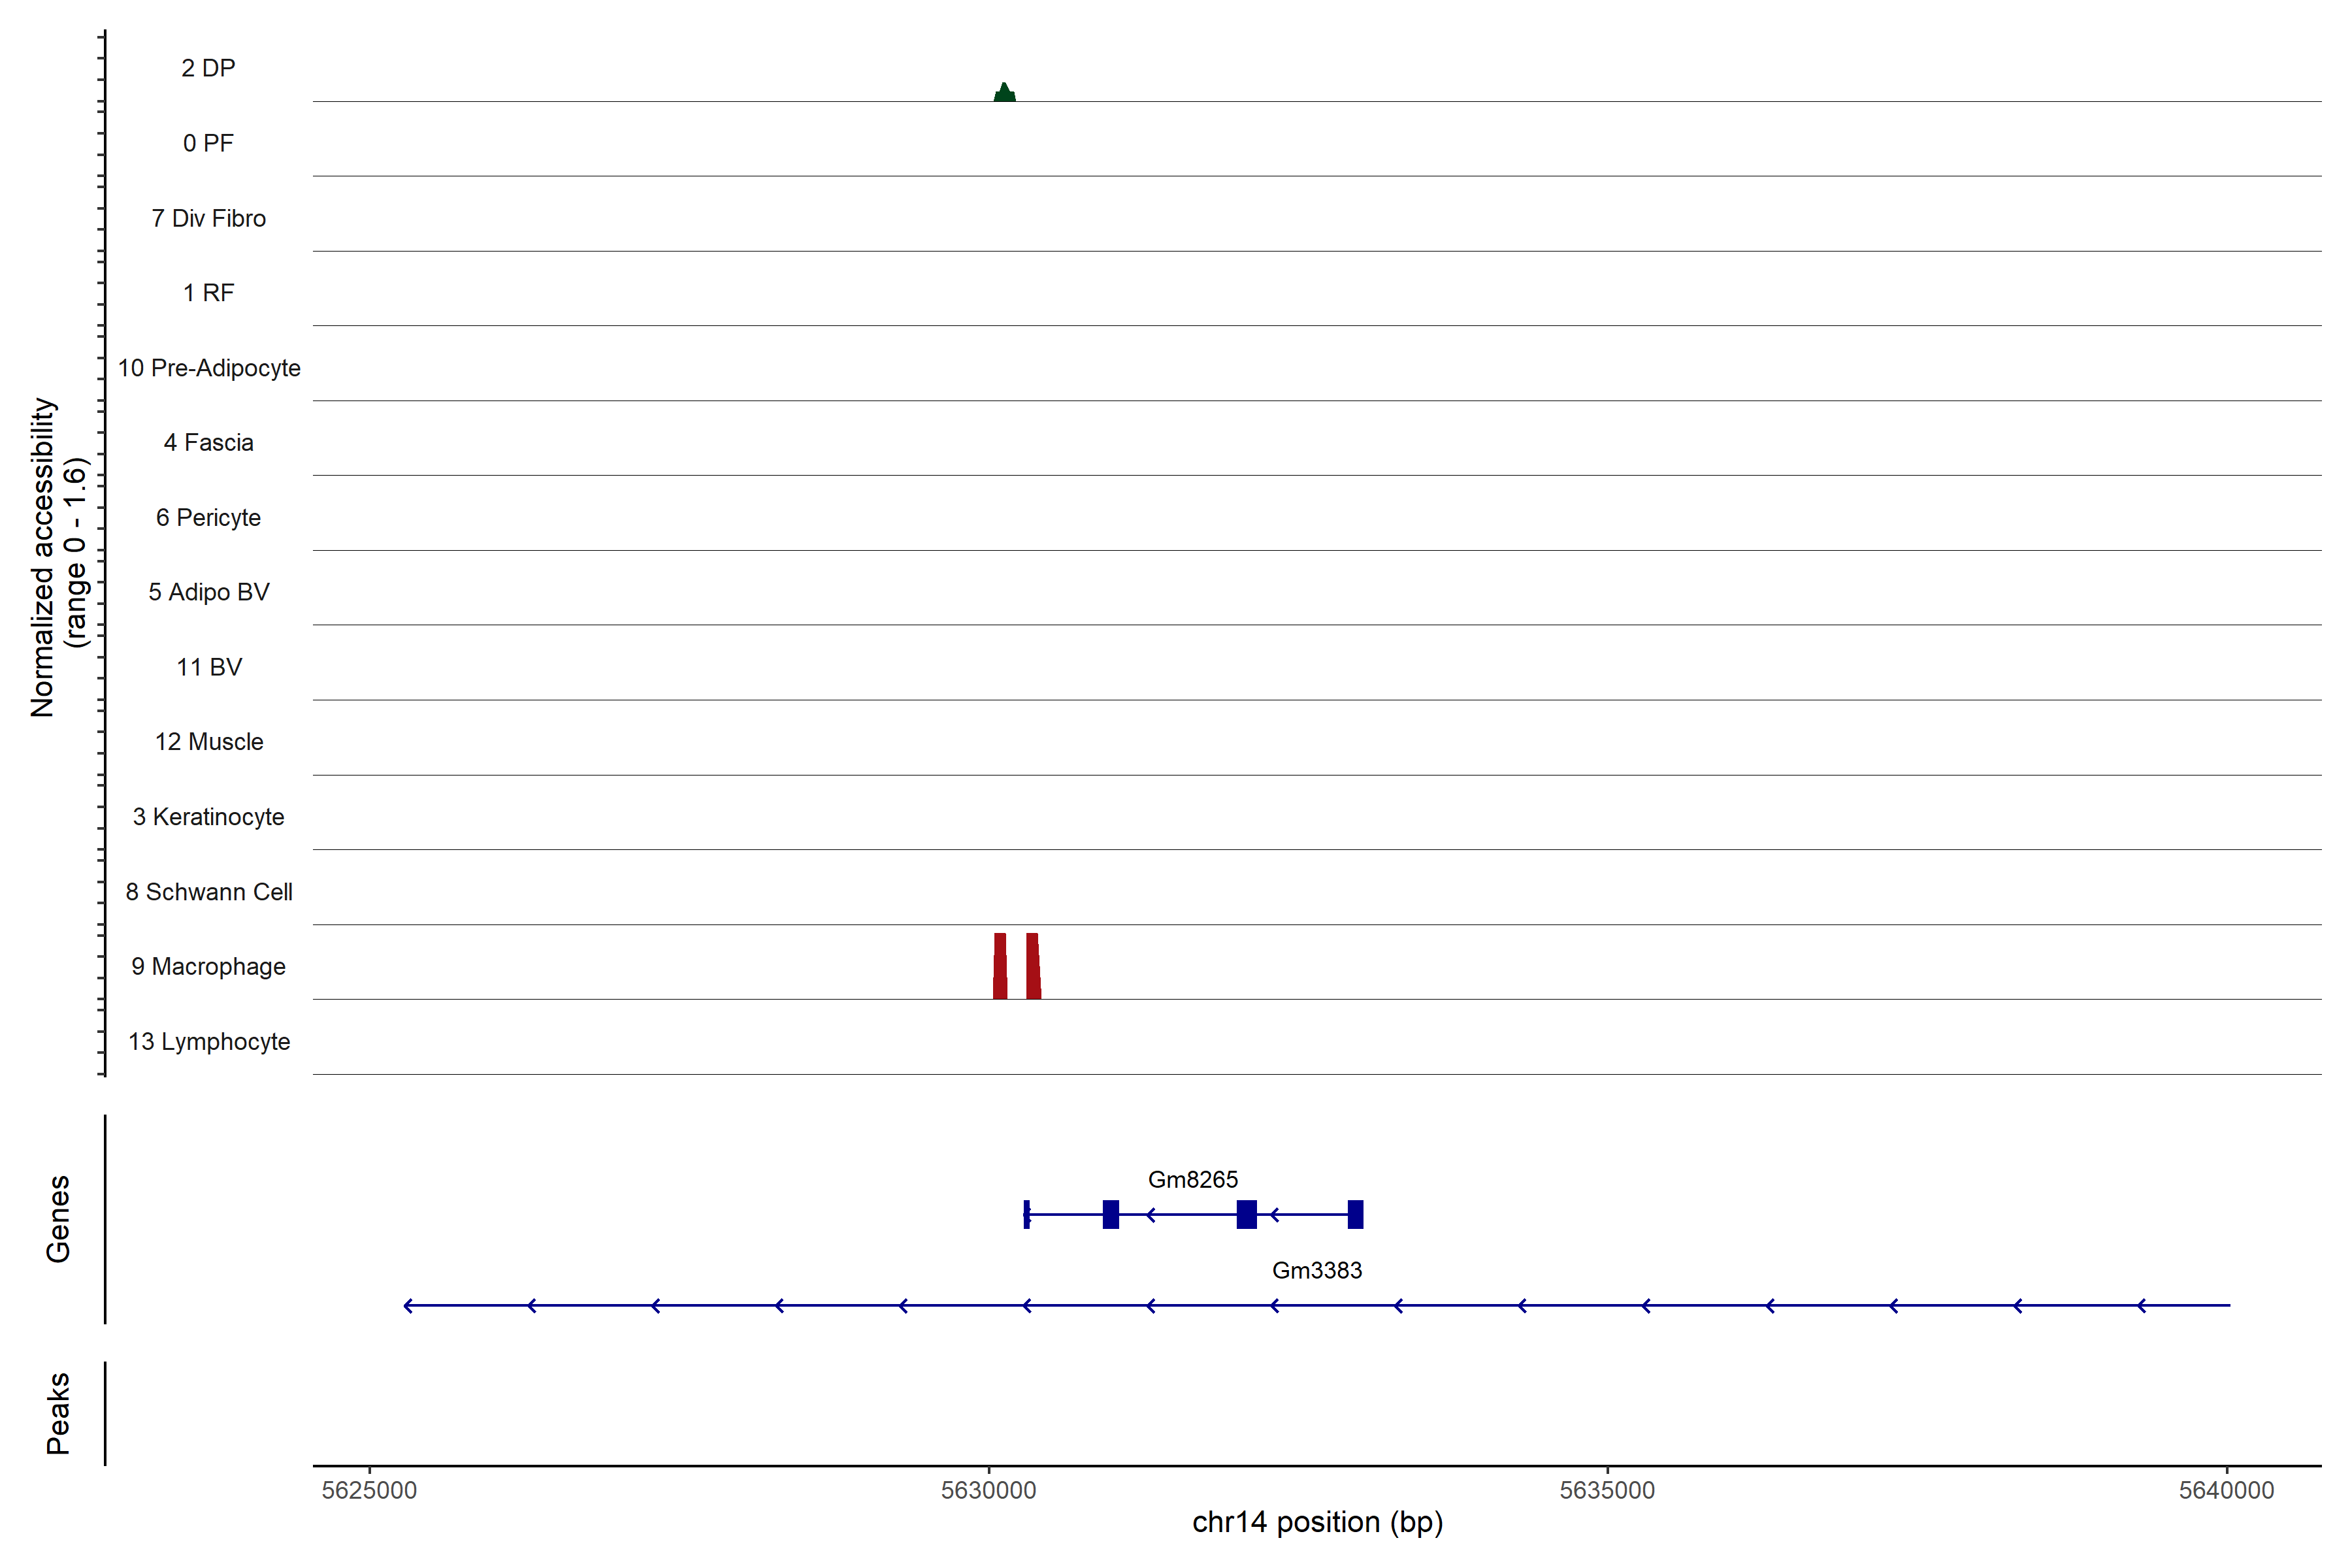The height and width of the screenshot is (1568, 2352).
Task: Click the largest middle Gm8265 exon block
Action: [1246, 1215]
